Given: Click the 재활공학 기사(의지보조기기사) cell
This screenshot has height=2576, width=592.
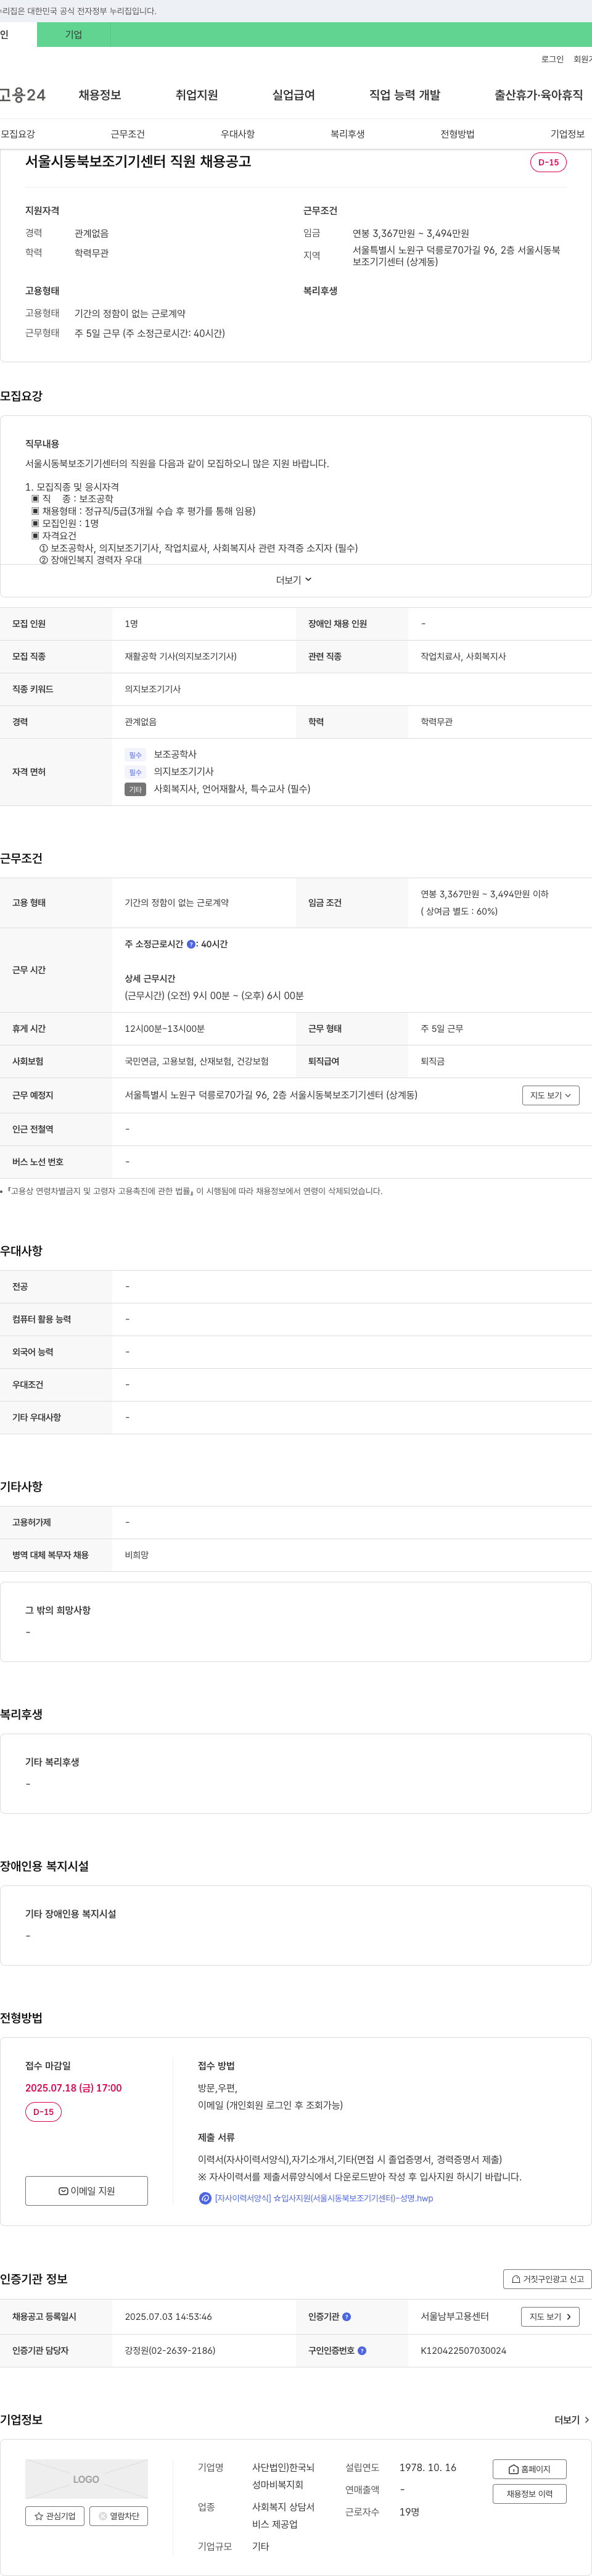Looking at the screenshot, I should [x=181, y=657].
